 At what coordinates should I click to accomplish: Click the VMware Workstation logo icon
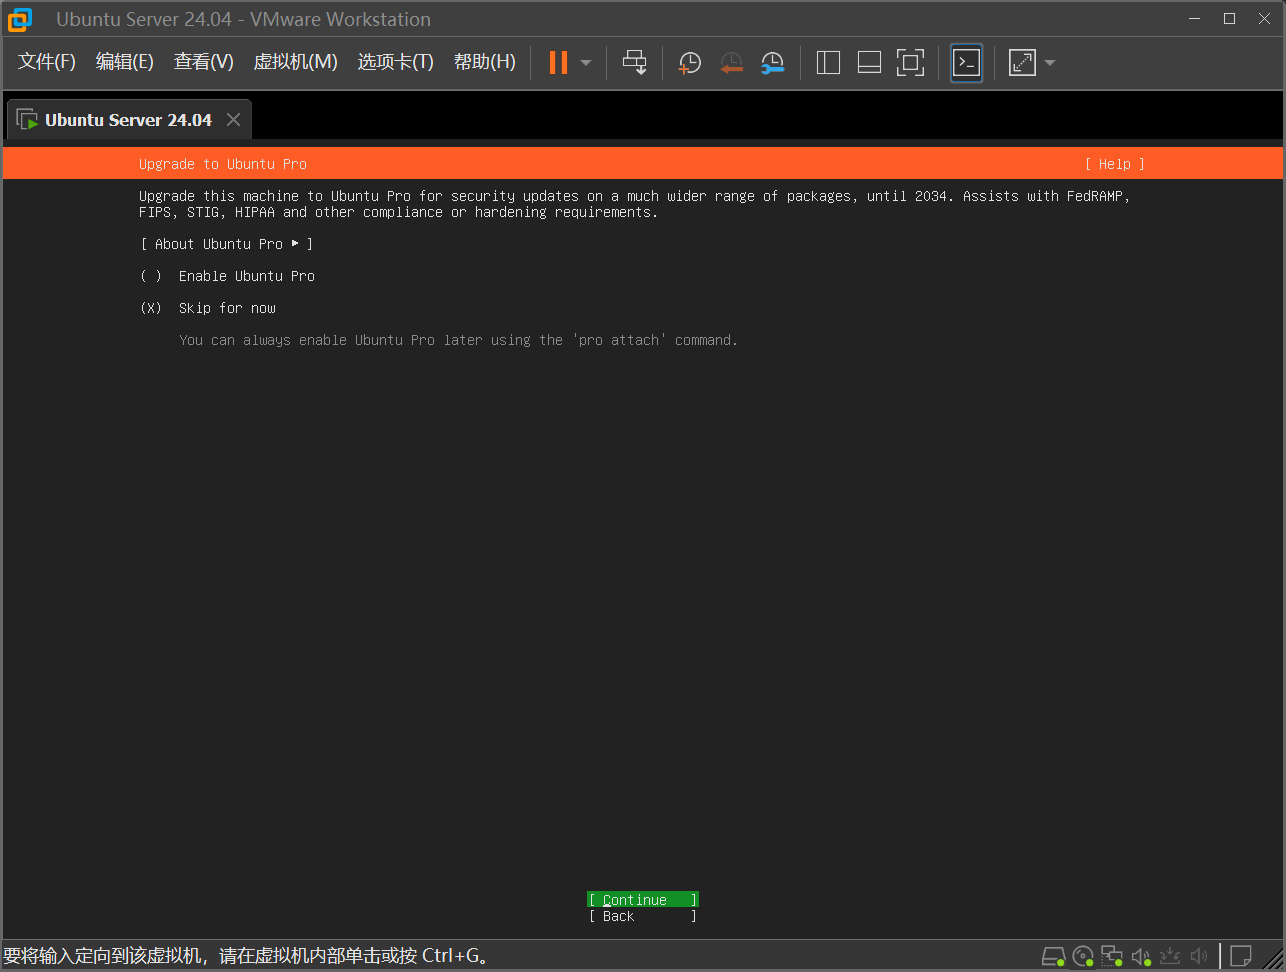(20, 19)
